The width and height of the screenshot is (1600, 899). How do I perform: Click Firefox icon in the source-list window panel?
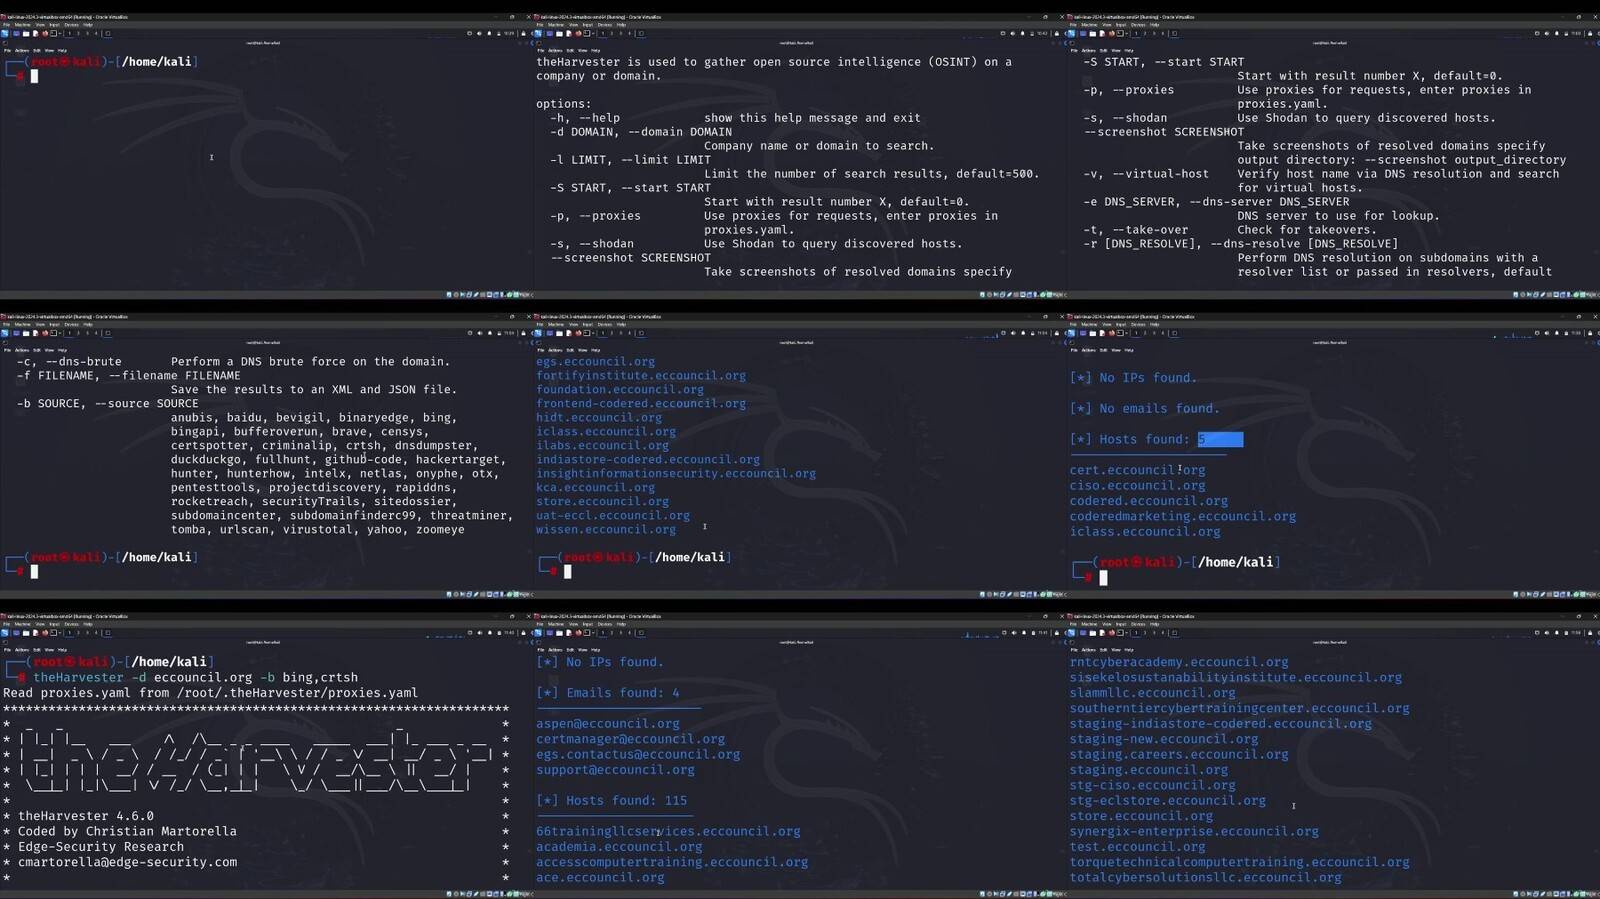(45, 333)
